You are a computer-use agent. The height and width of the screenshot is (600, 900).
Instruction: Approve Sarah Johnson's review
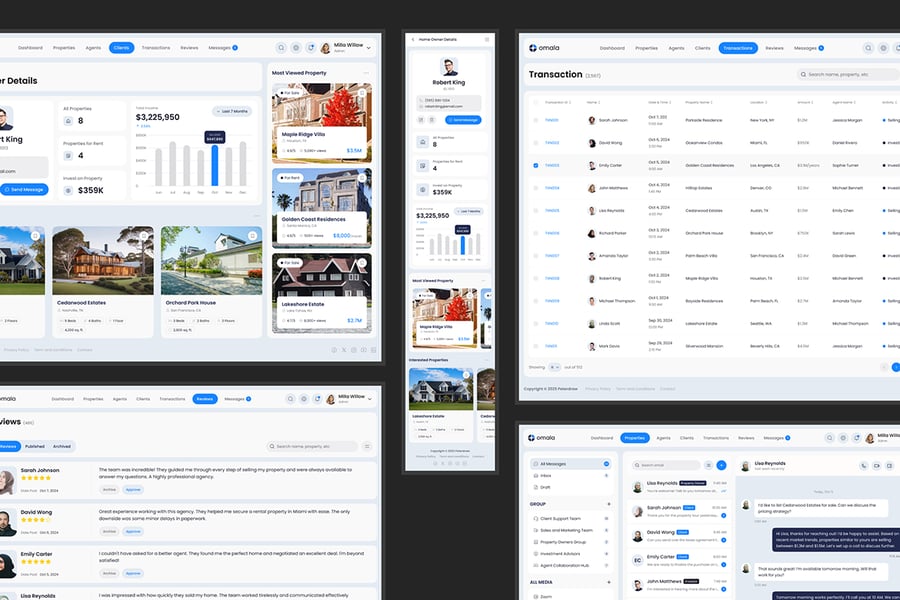pos(133,490)
